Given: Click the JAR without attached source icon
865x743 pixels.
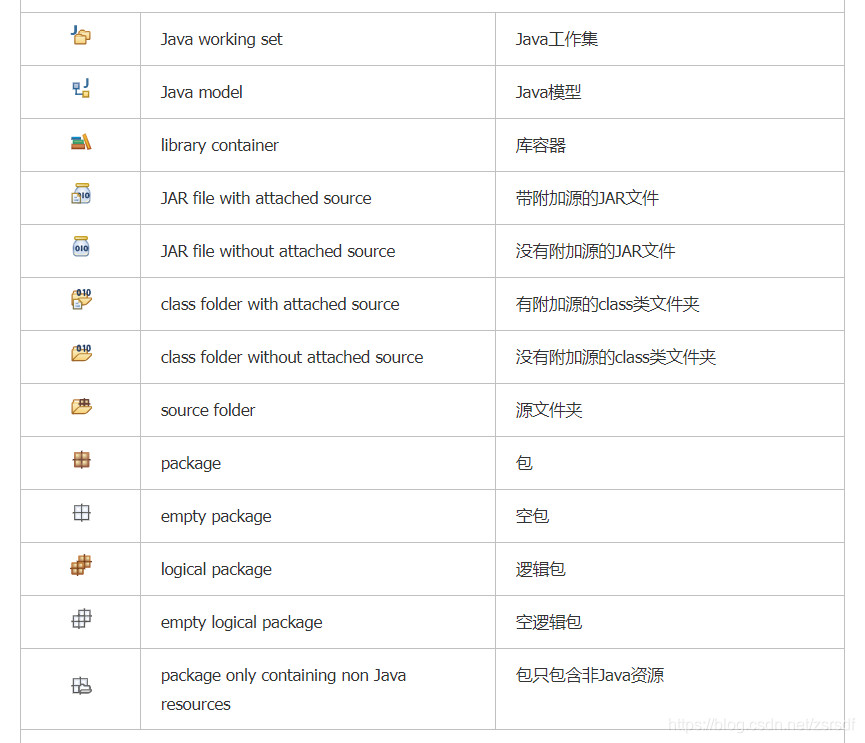Looking at the screenshot, I should [81, 247].
